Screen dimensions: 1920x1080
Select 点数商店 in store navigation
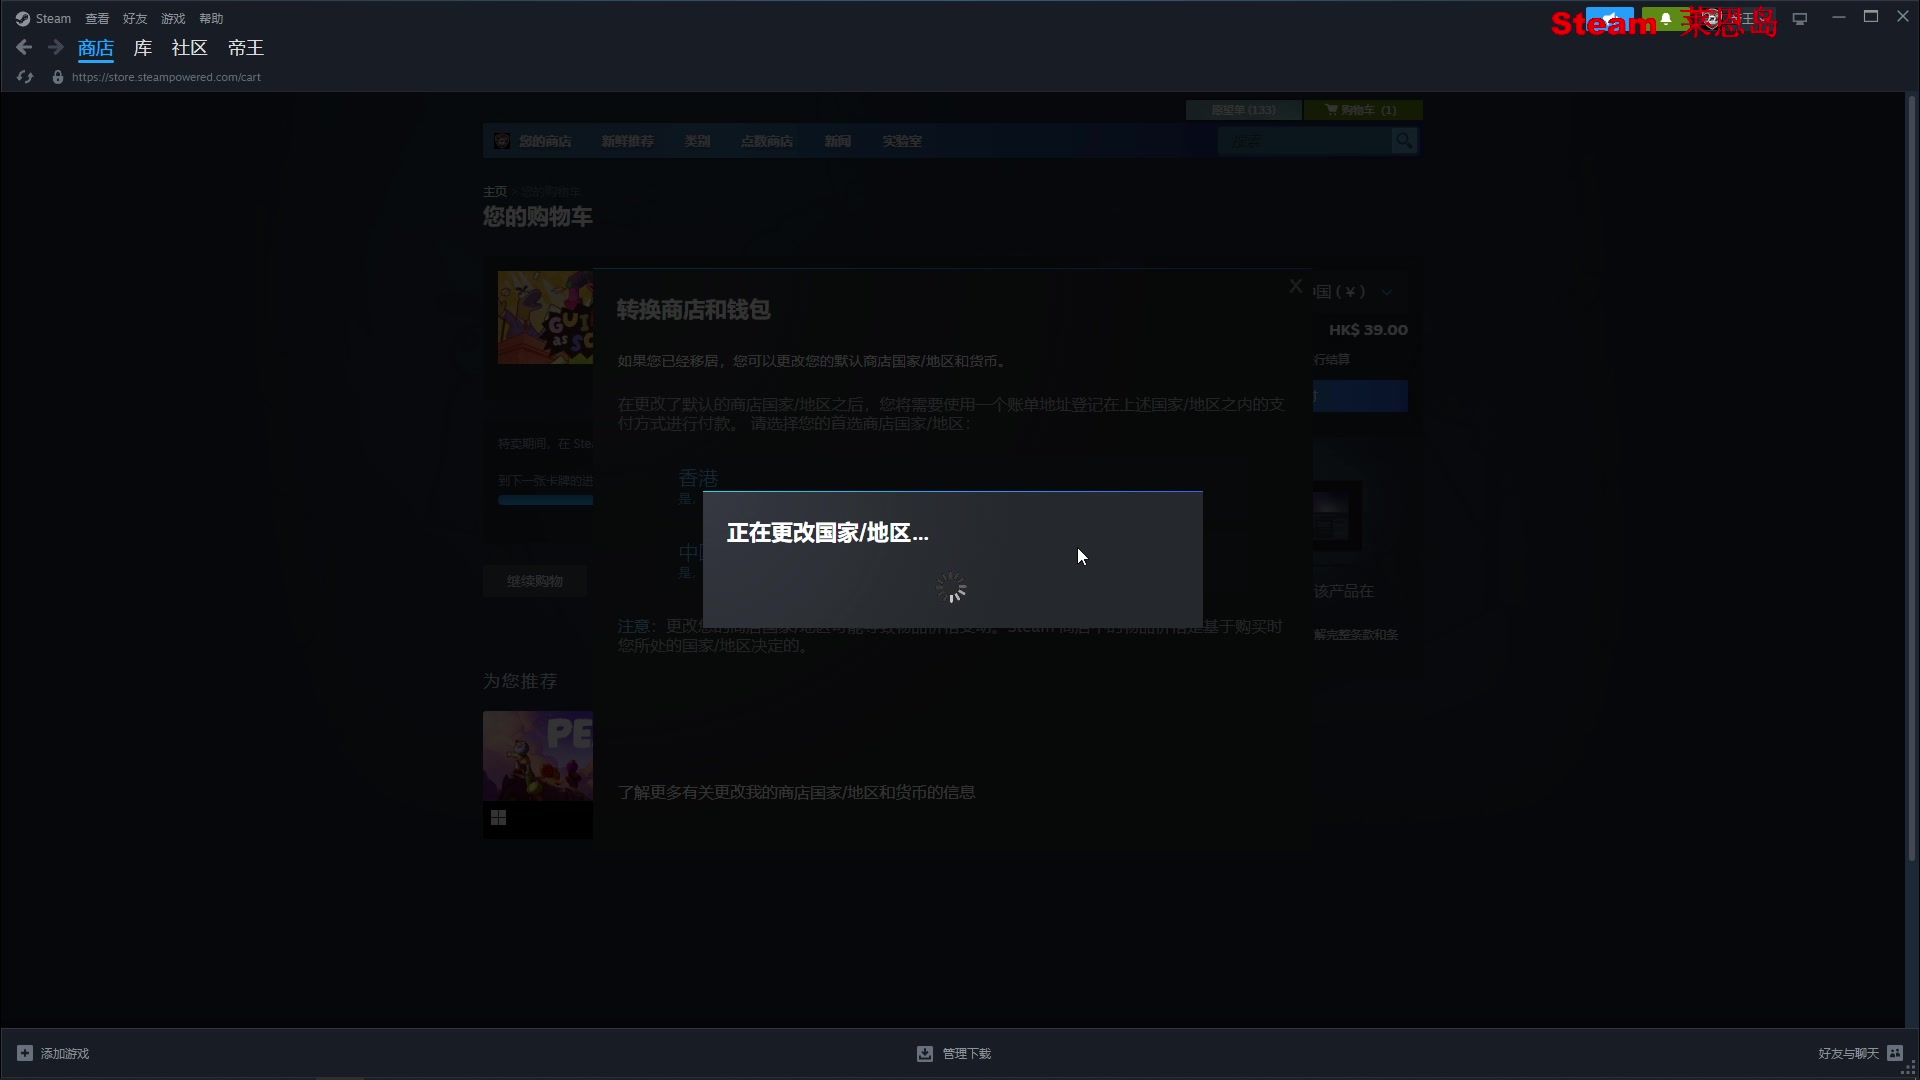coord(767,141)
